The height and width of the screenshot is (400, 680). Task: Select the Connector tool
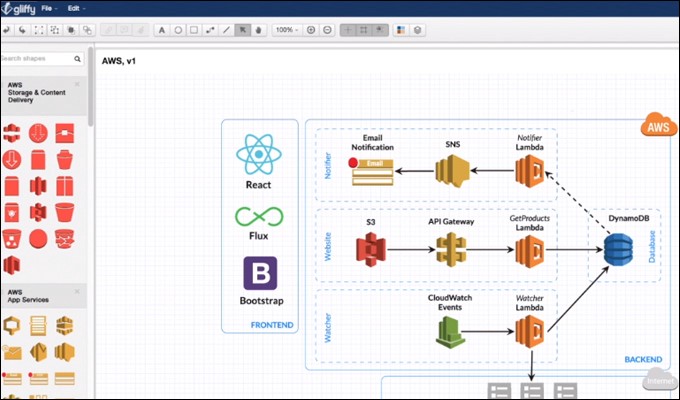[210, 30]
